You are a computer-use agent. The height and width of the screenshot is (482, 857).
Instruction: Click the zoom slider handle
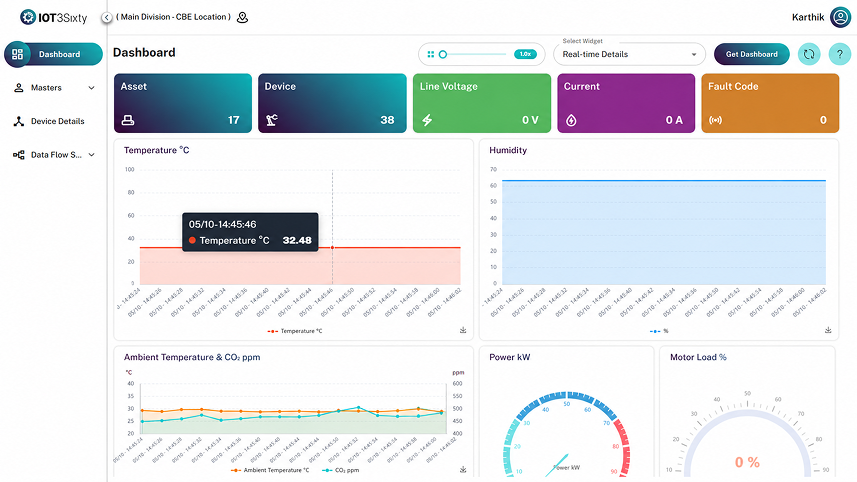[x=443, y=54]
